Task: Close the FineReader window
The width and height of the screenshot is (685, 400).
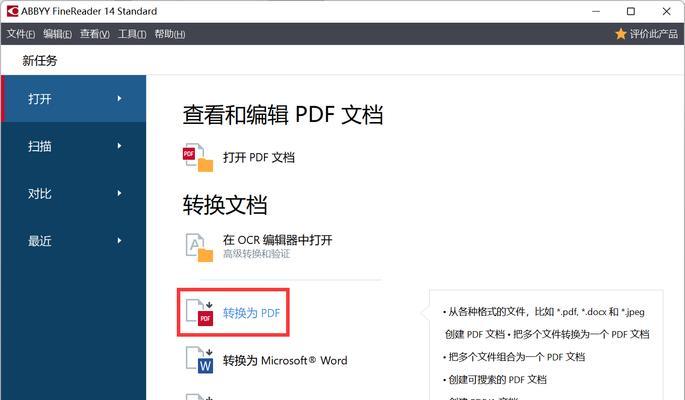Action: [666, 11]
